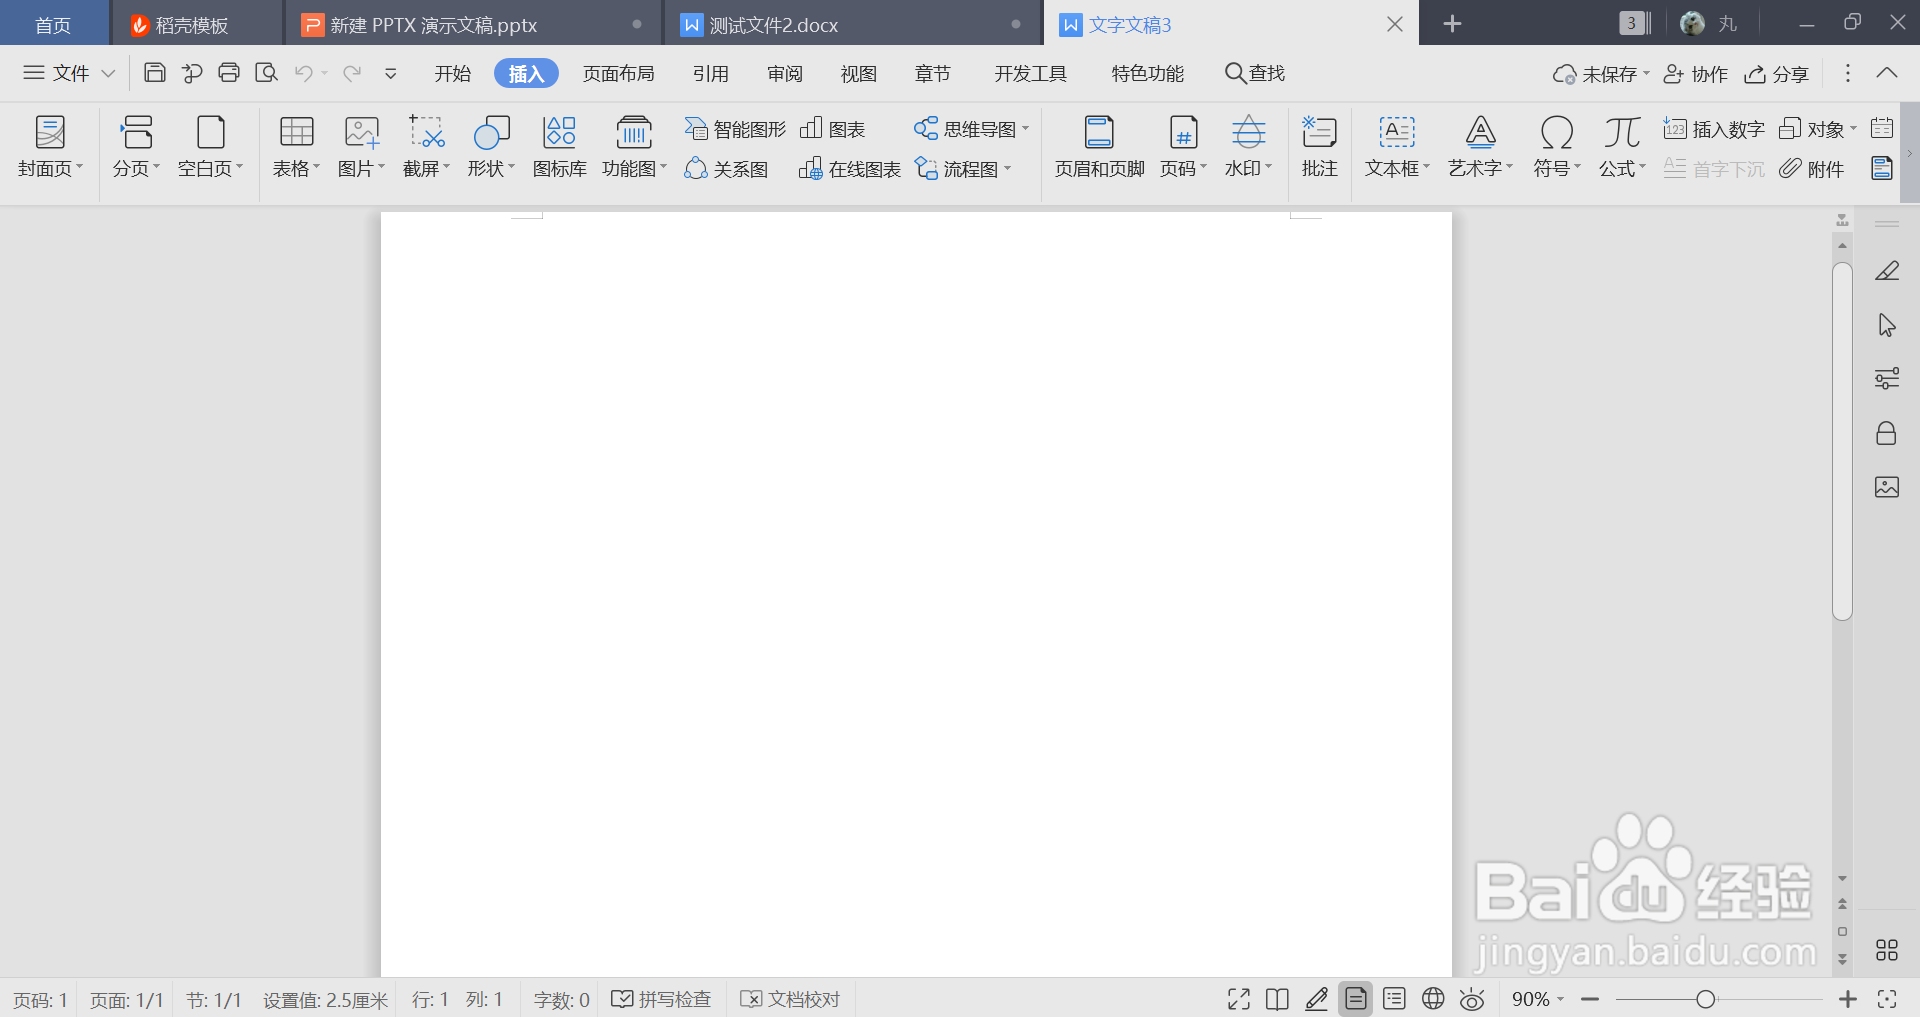Insert a chart using 图表

(833, 128)
